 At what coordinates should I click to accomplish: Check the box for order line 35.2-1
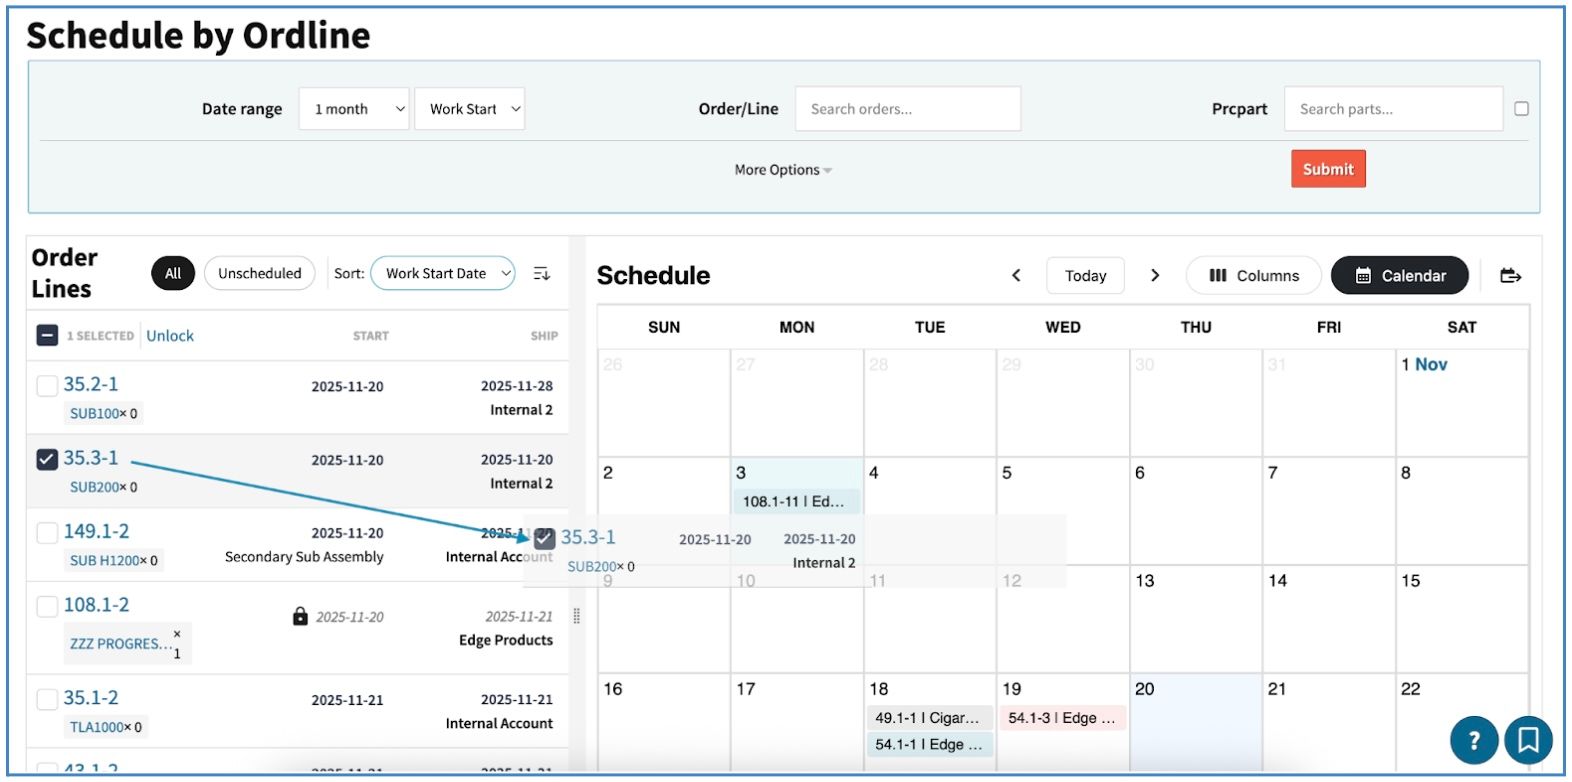coord(47,385)
